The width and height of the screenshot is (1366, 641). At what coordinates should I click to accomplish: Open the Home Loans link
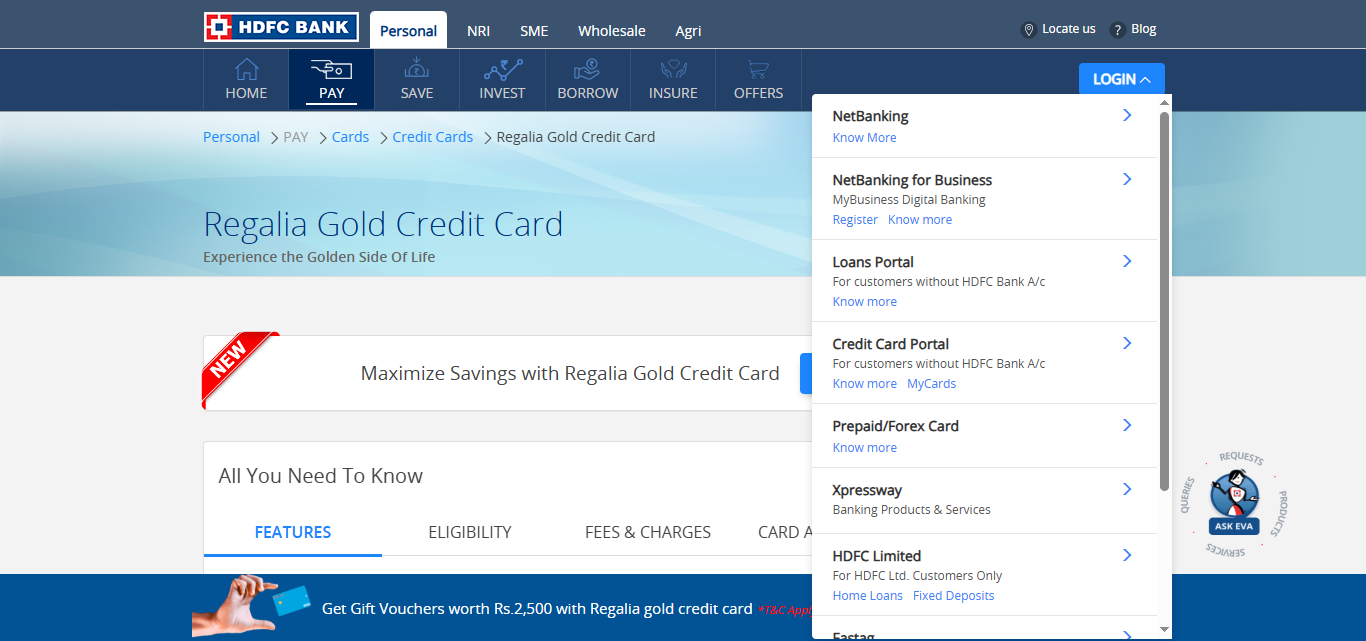tap(868, 596)
